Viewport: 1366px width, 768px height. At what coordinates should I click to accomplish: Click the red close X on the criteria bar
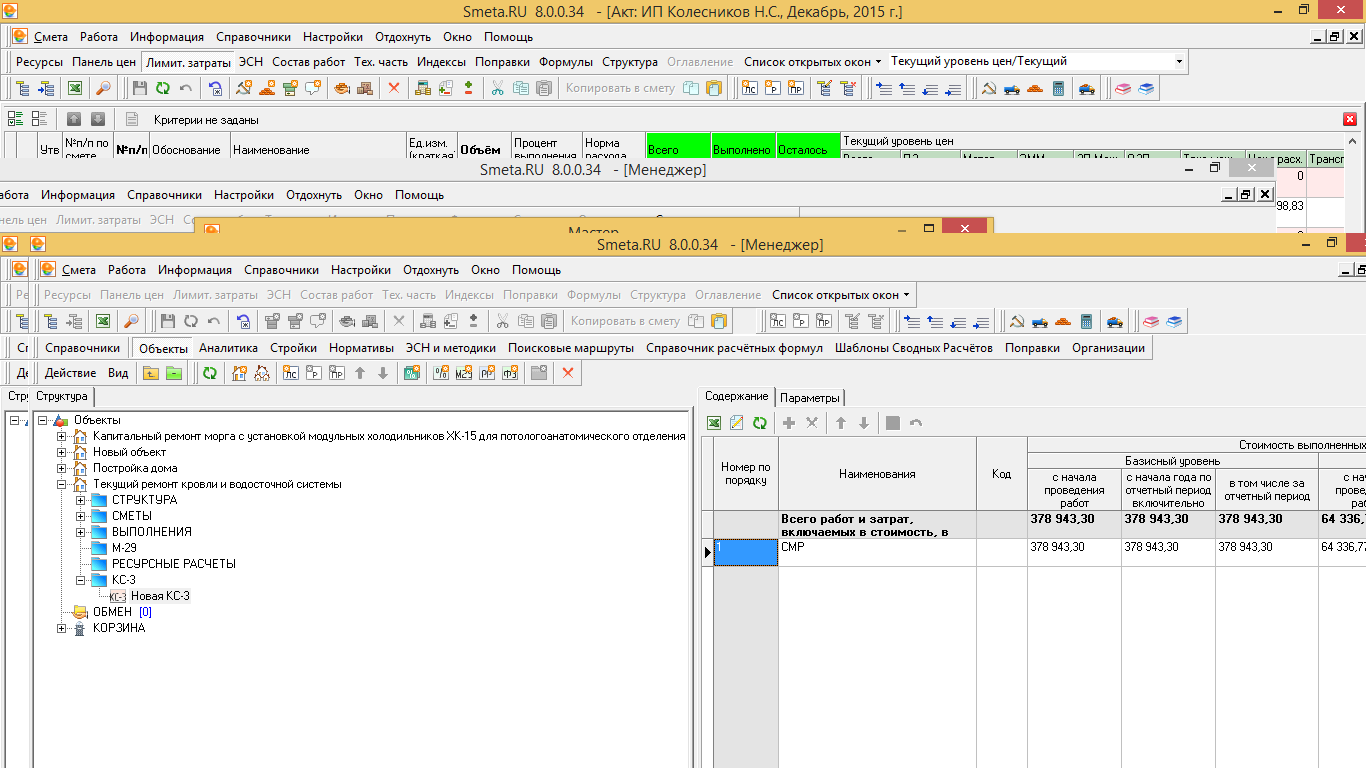click(1350, 119)
